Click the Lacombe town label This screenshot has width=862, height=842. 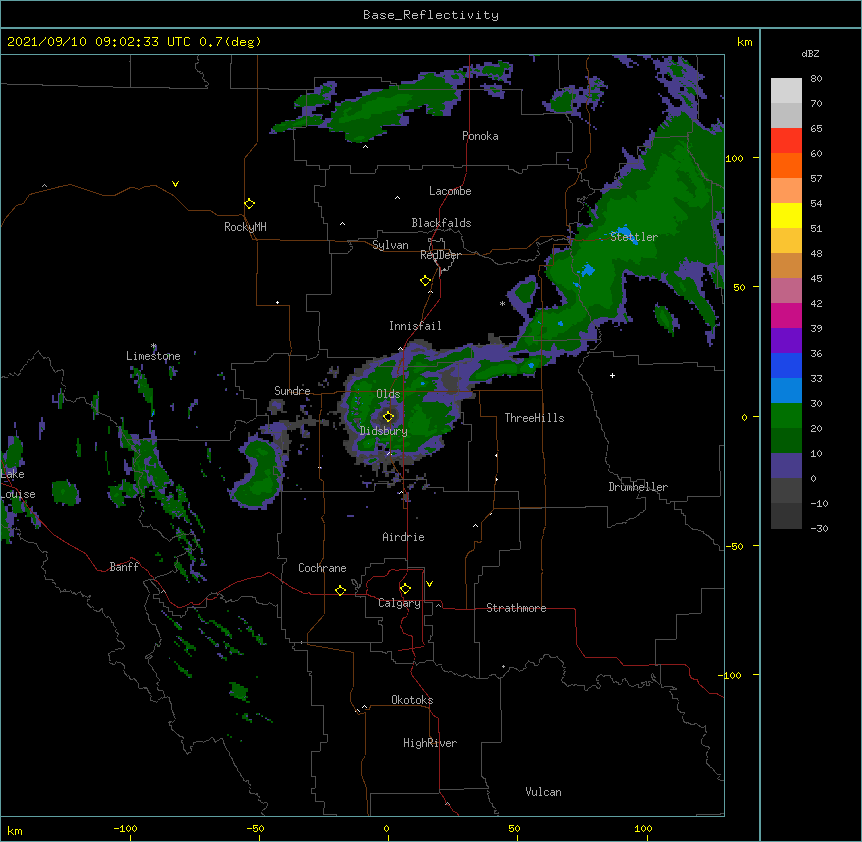pos(450,191)
